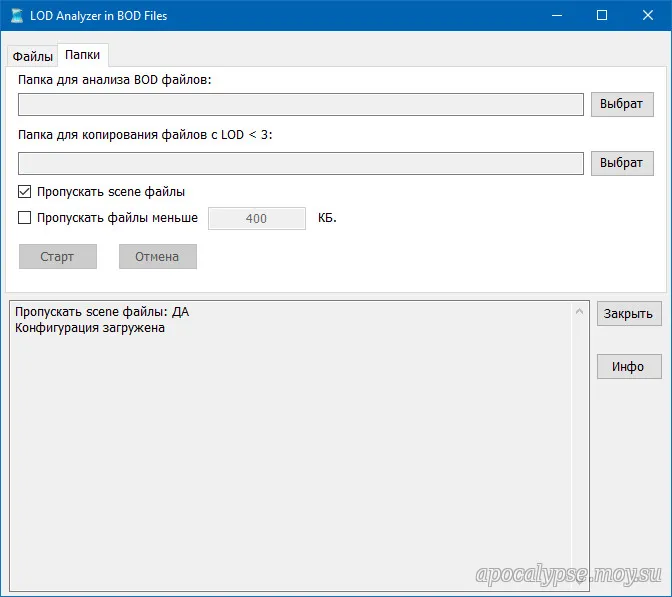Maximize the LOD Analyzer window
Viewport: 672px width, 597px height.
[602, 16]
